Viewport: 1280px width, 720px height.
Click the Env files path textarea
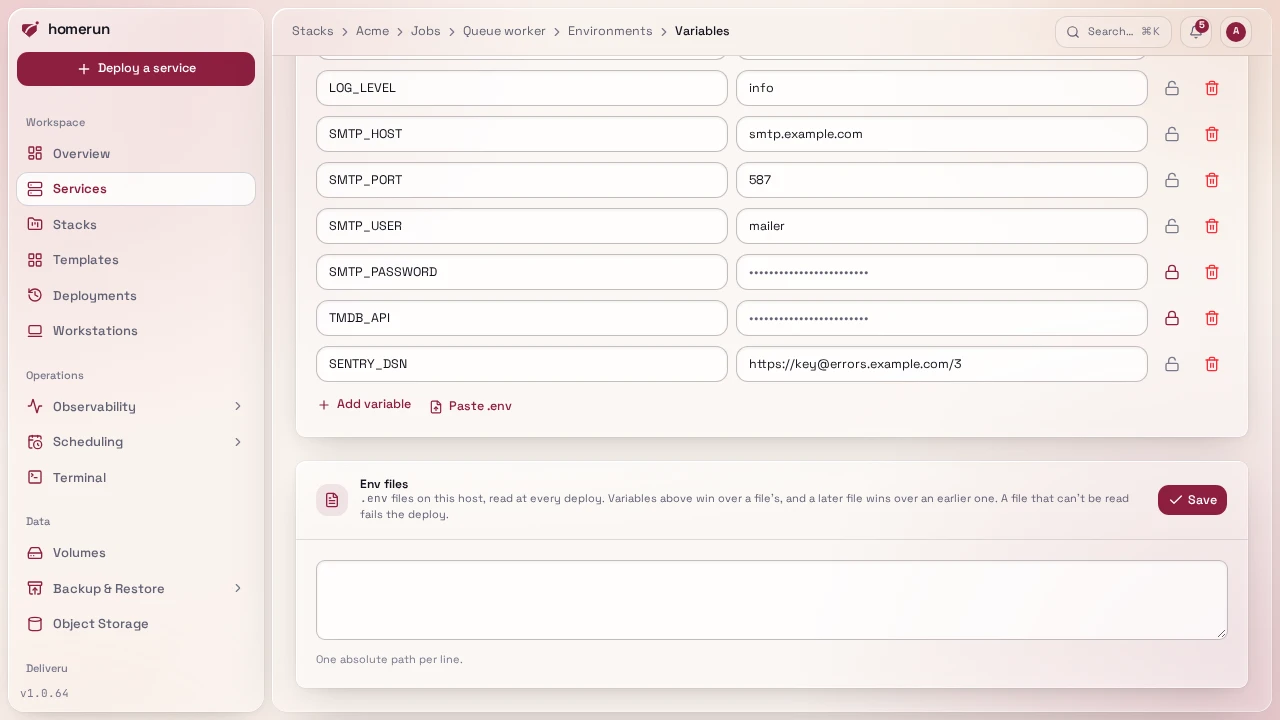(x=772, y=600)
